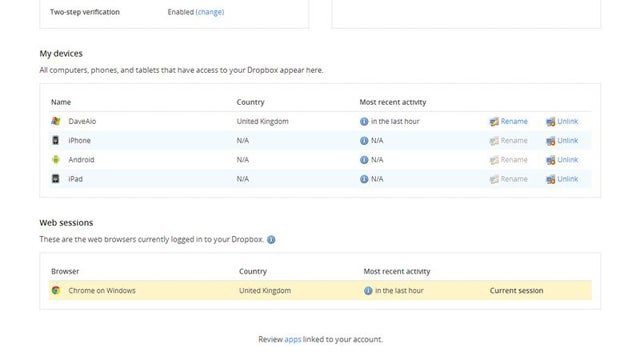
Task: Click the 'Web sessions' heading
Action: [x=66, y=222]
